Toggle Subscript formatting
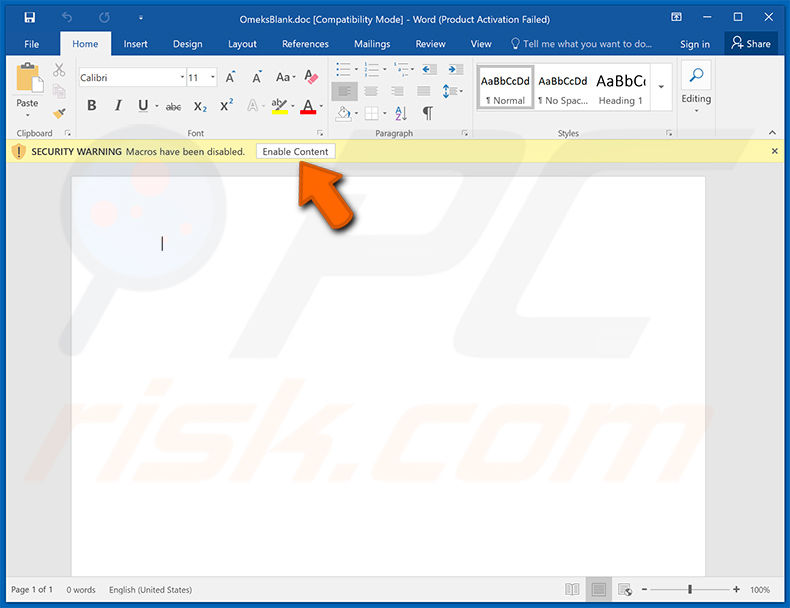Screen dimensions: 790x608 (x=200, y=106)
